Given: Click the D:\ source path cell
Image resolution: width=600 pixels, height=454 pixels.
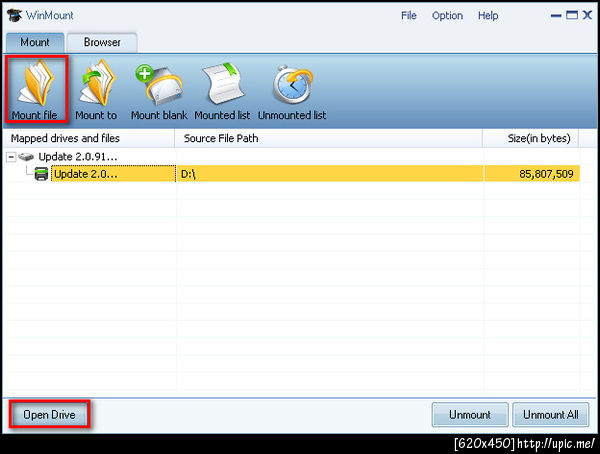Looking at the screenshot, I should coord(330,174).
